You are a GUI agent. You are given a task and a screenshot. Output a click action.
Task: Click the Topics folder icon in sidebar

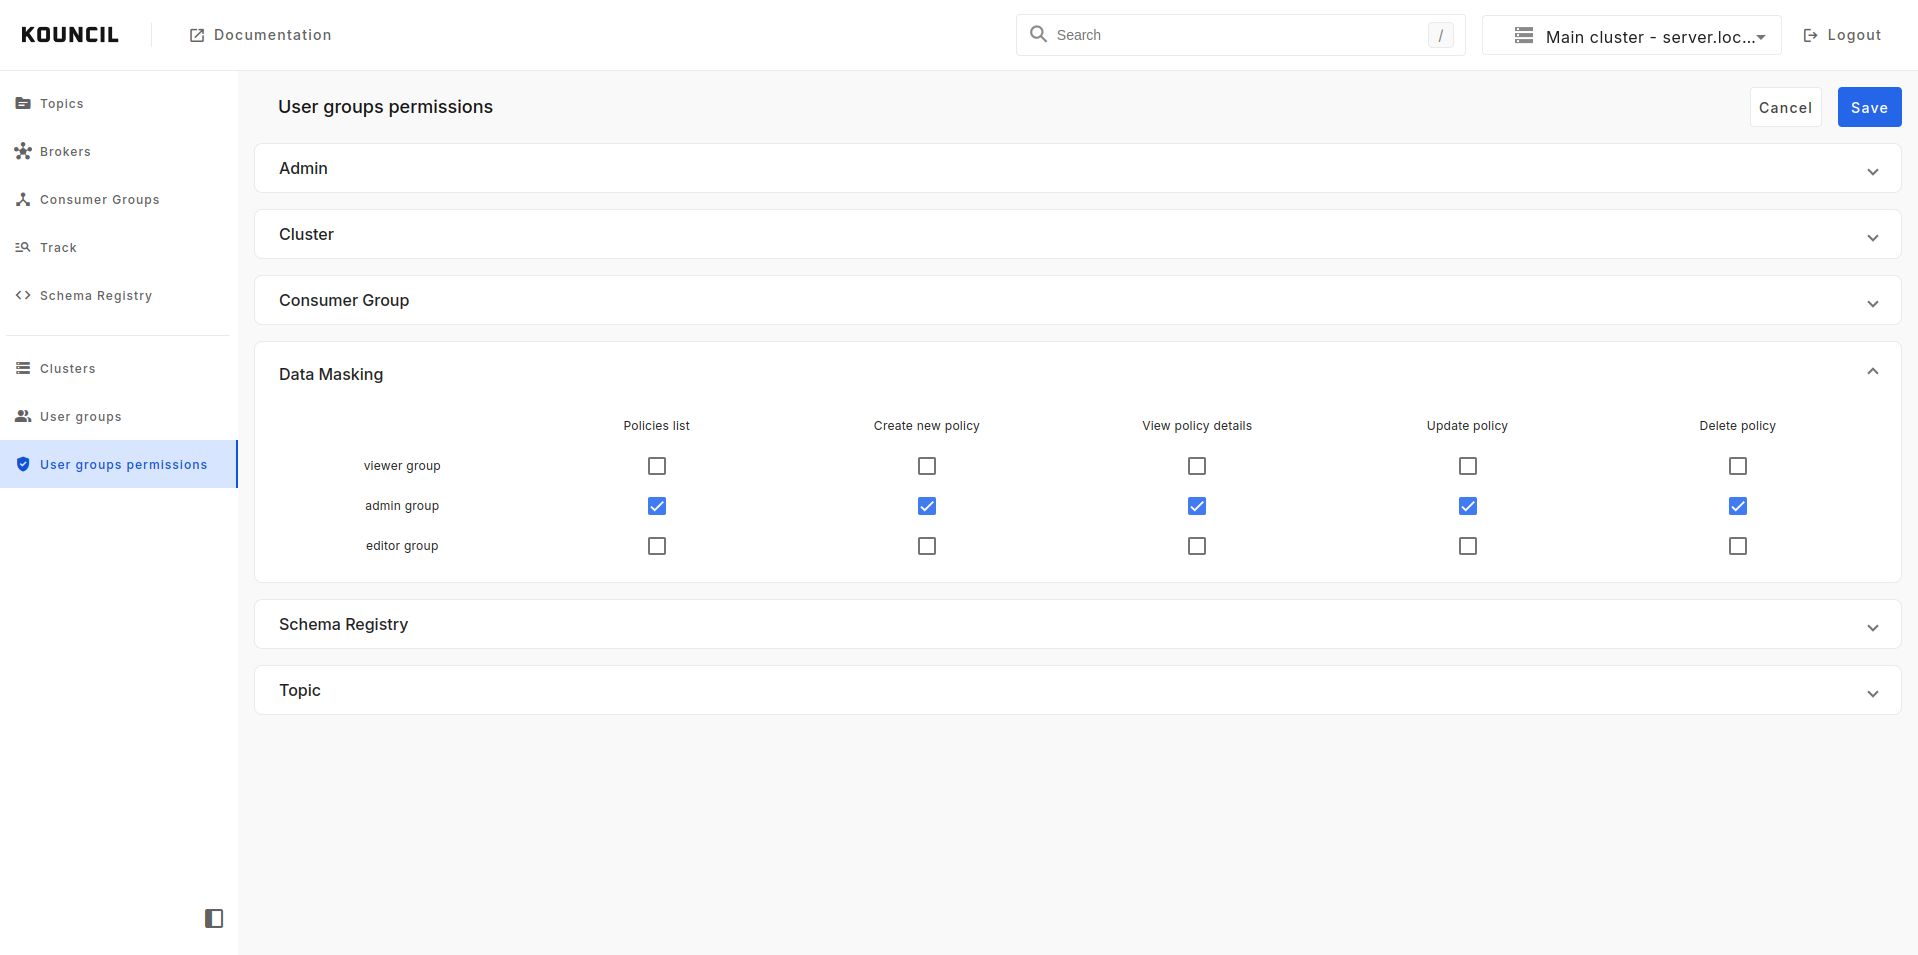(23, 103)
